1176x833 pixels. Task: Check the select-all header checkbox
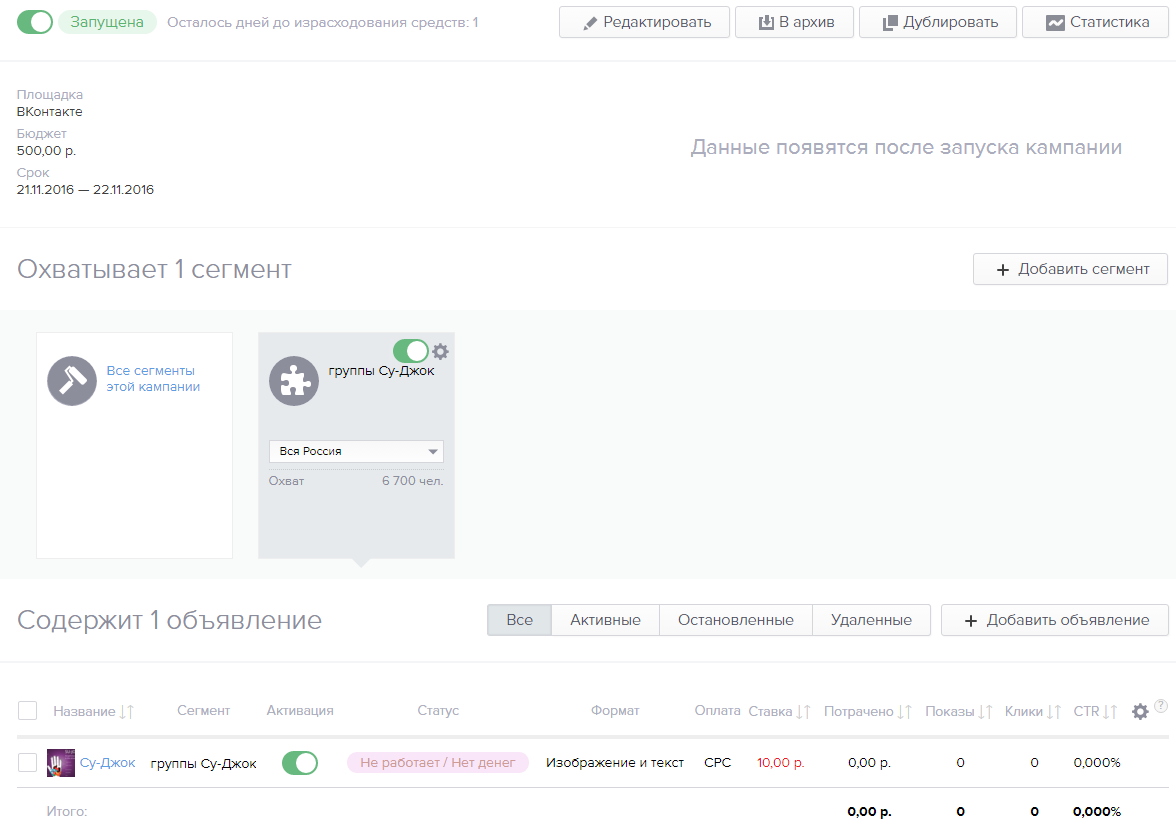(28, 711)
